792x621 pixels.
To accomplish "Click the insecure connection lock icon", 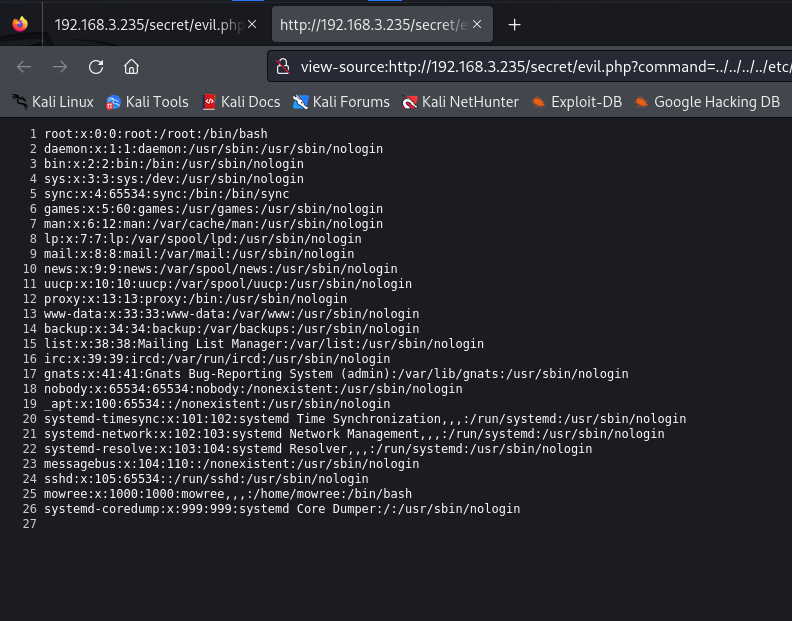I will (x=283, y=67).
